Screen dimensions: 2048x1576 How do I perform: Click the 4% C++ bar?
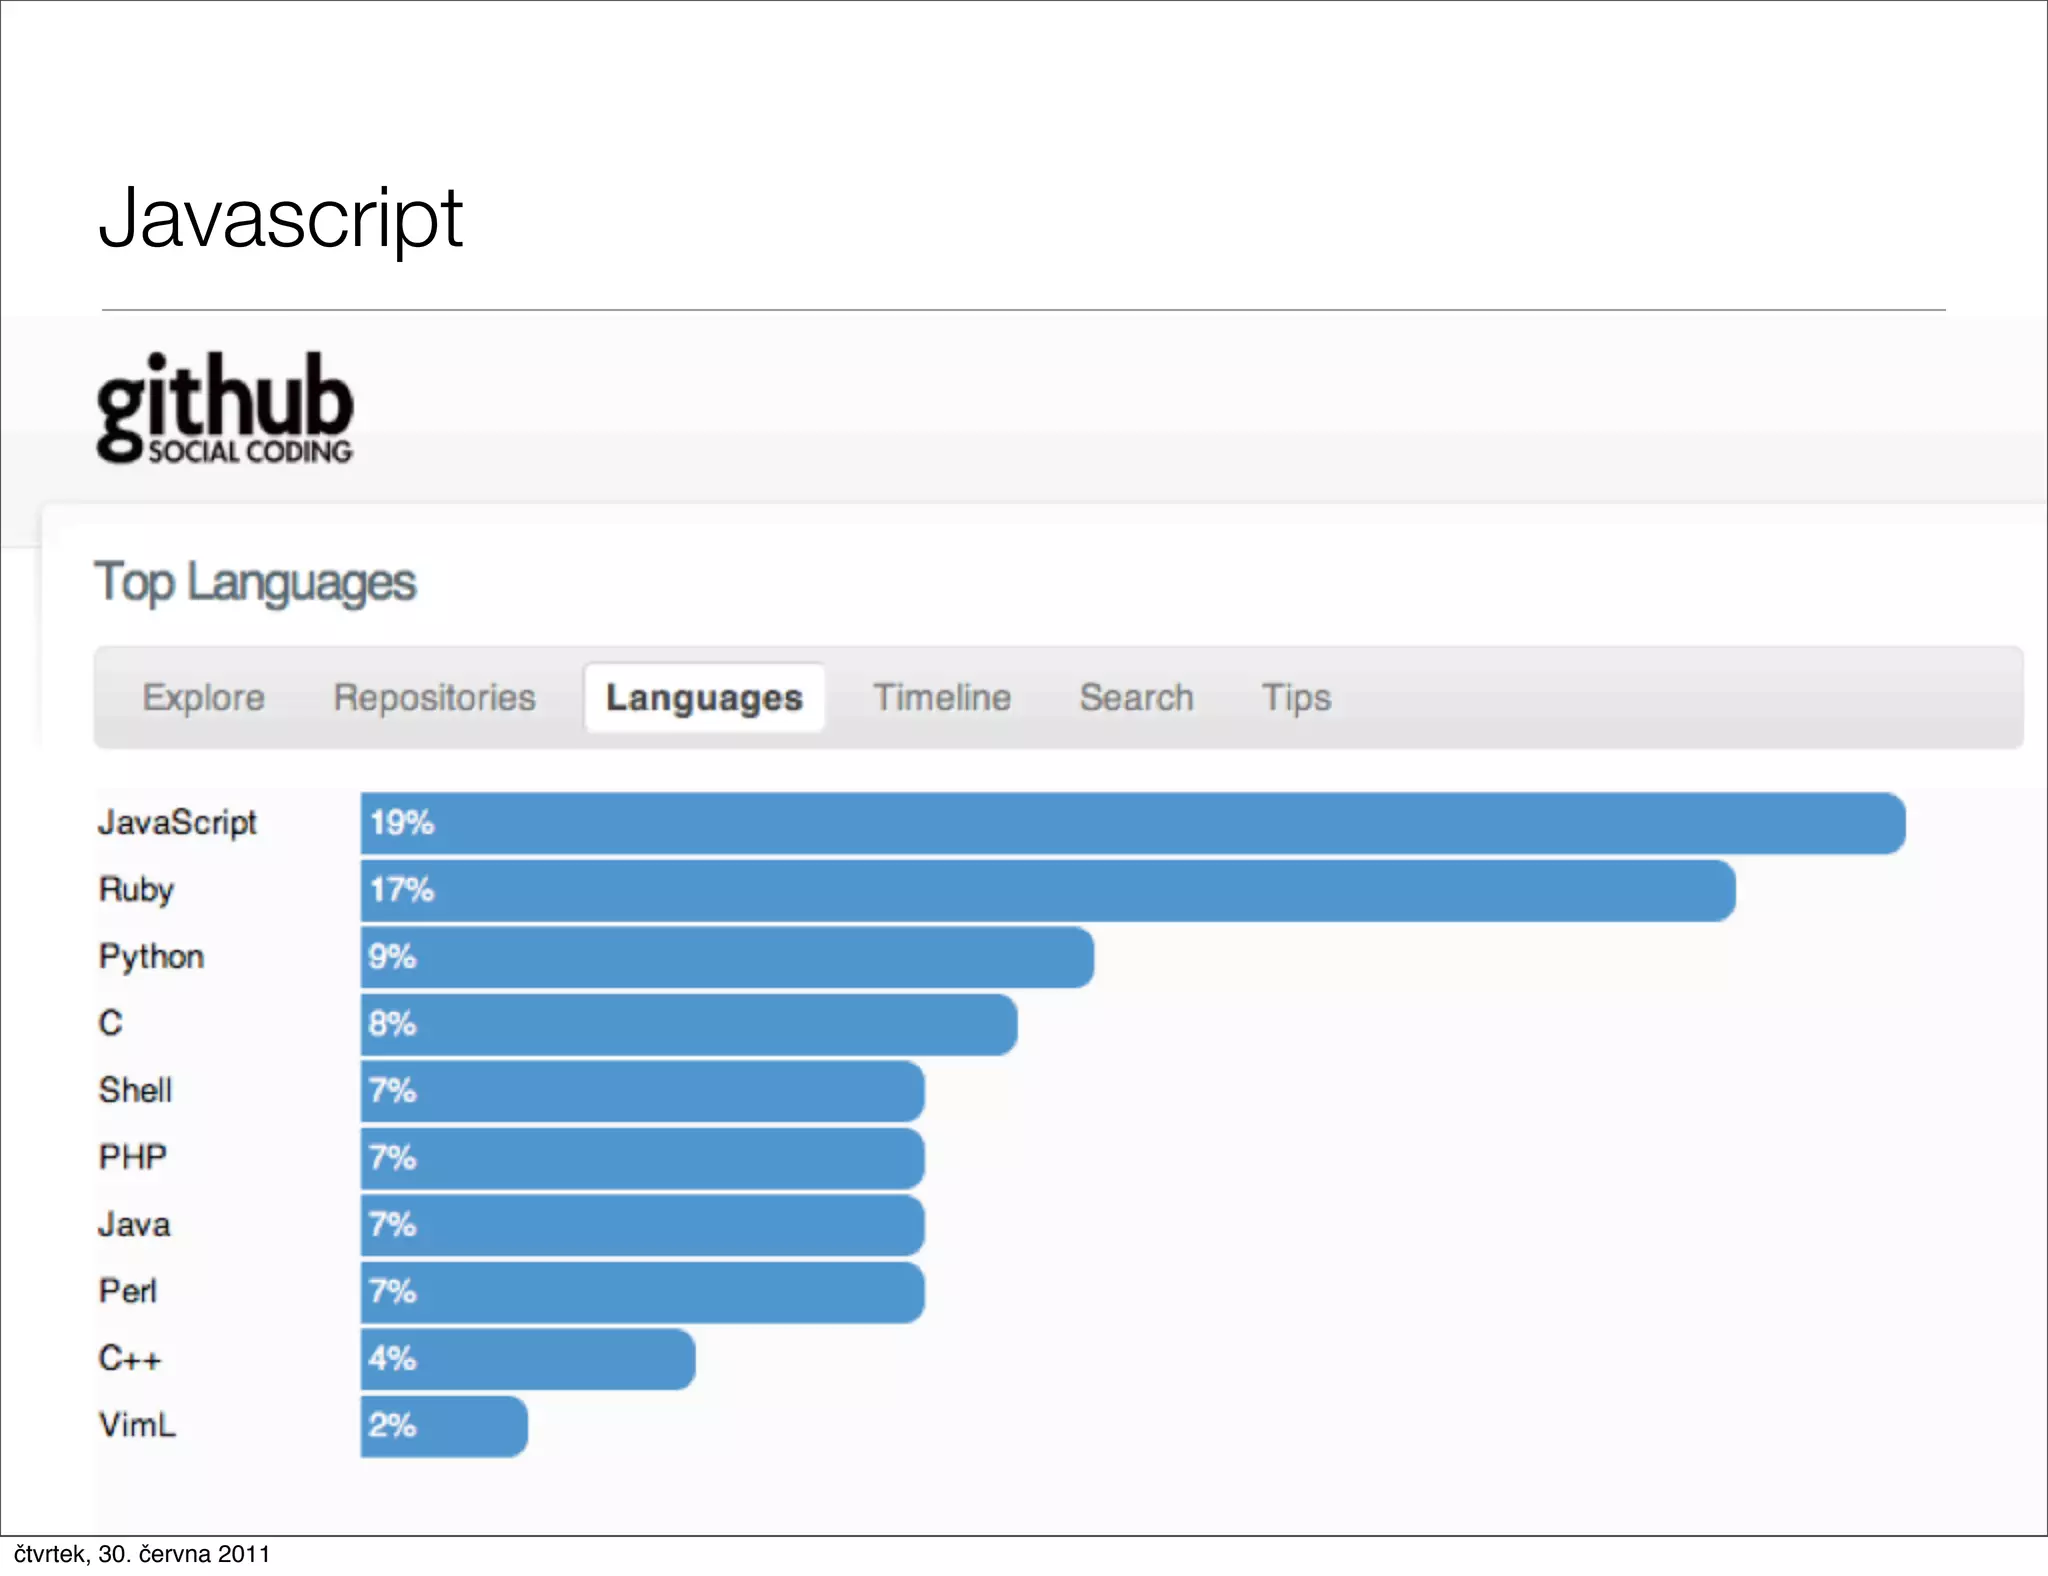click(x=528, y=1359)
